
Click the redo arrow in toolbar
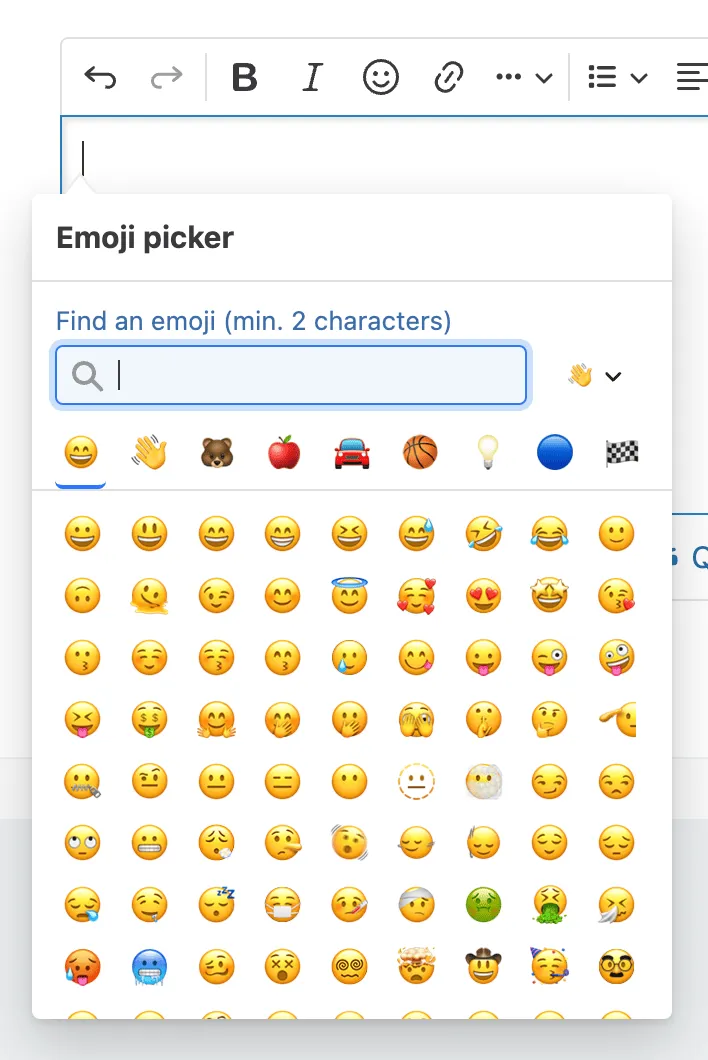click(166, 77)
